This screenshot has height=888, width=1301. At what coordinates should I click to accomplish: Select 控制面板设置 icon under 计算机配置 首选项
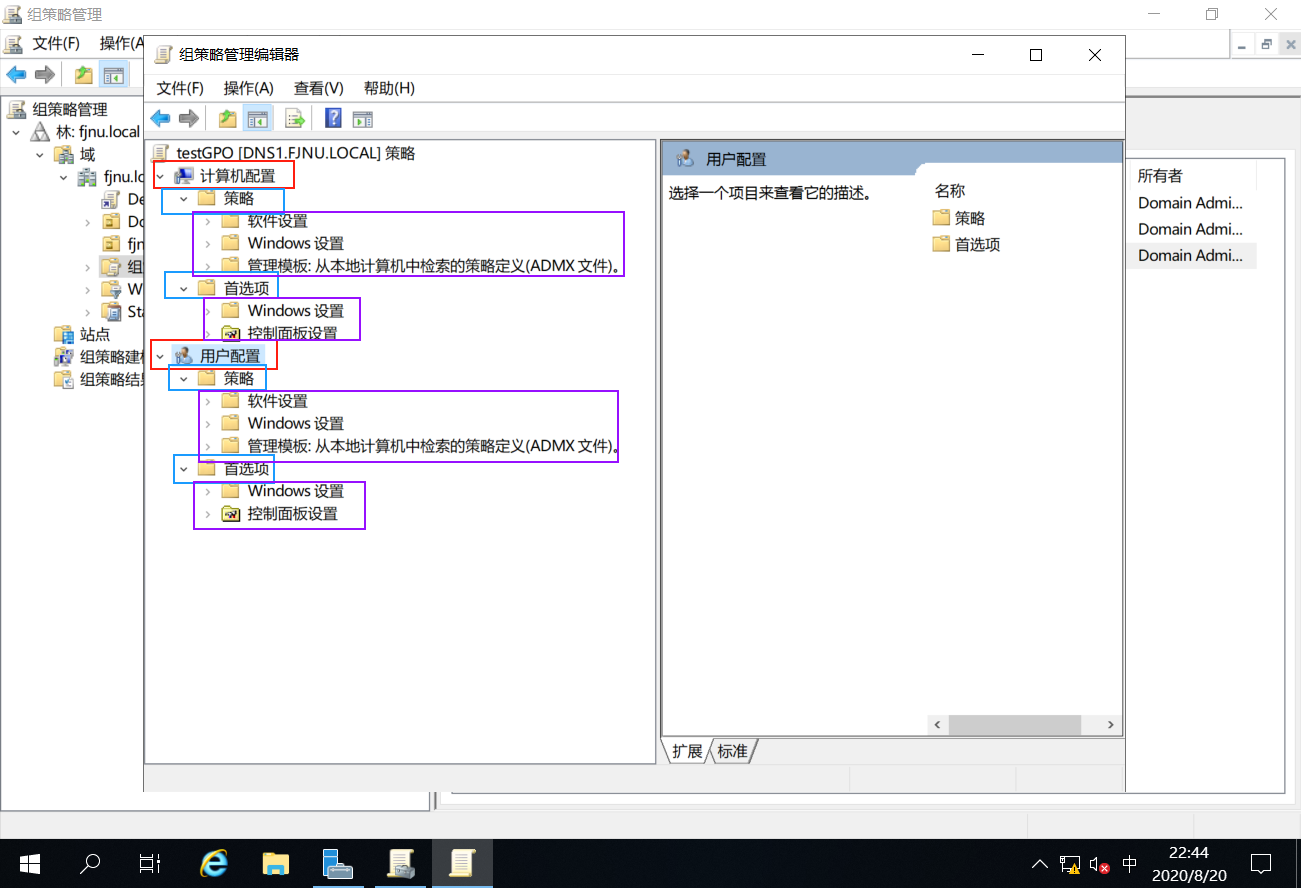[231, 333]
